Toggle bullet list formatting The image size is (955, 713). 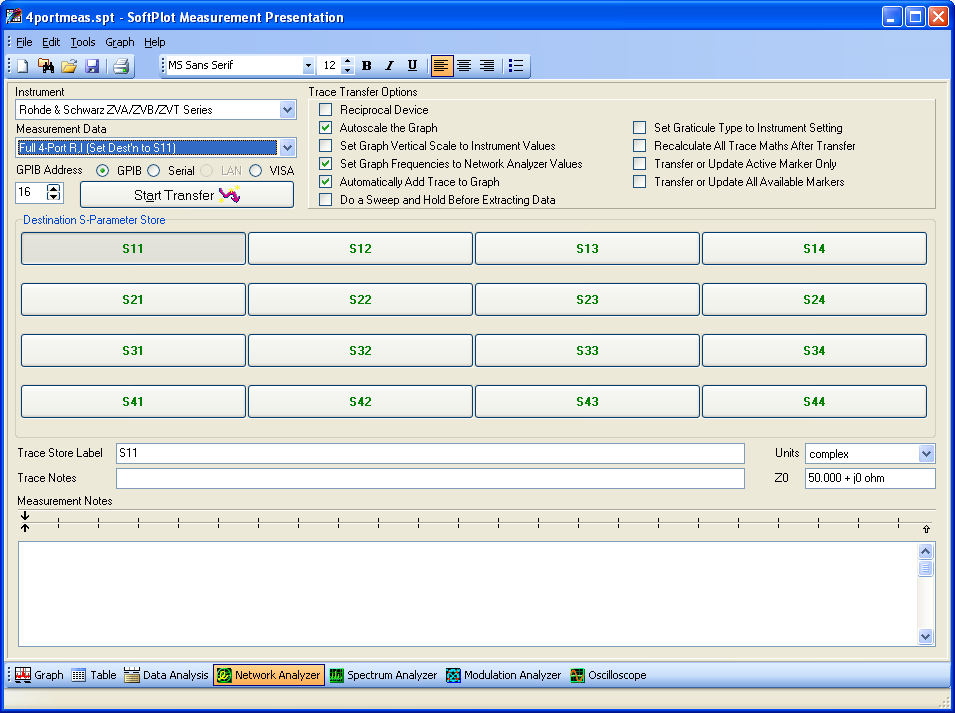[x=516, y=66]
